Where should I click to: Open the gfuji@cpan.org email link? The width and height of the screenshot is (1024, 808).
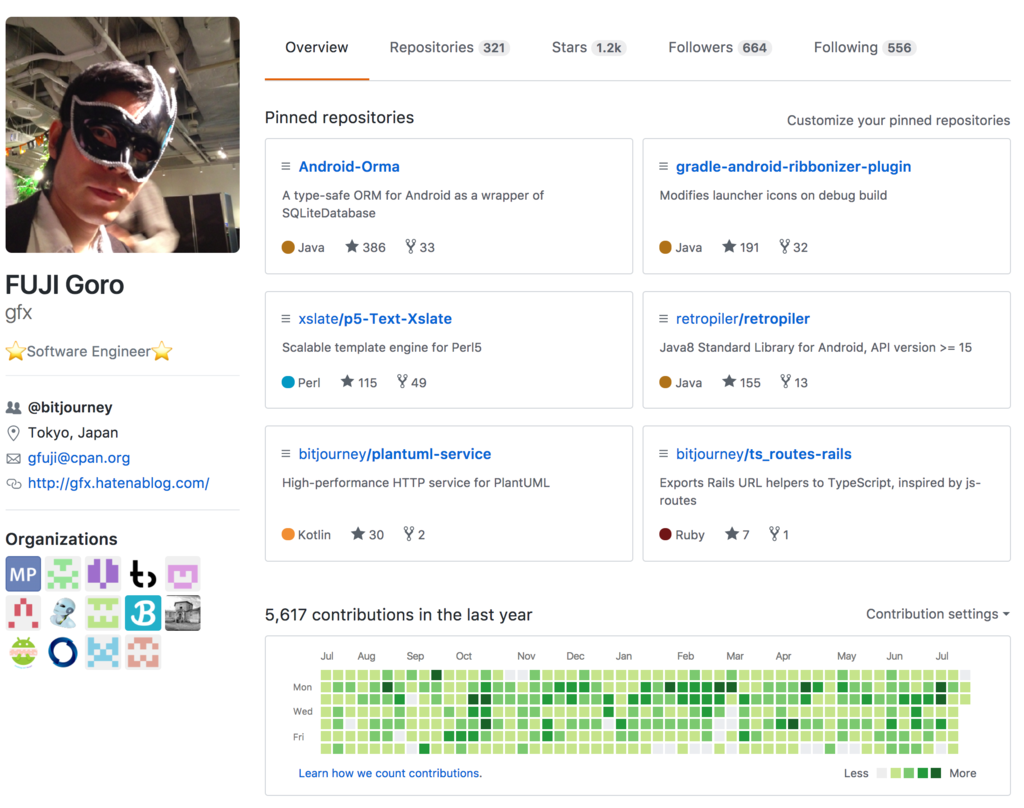point(78,458)
